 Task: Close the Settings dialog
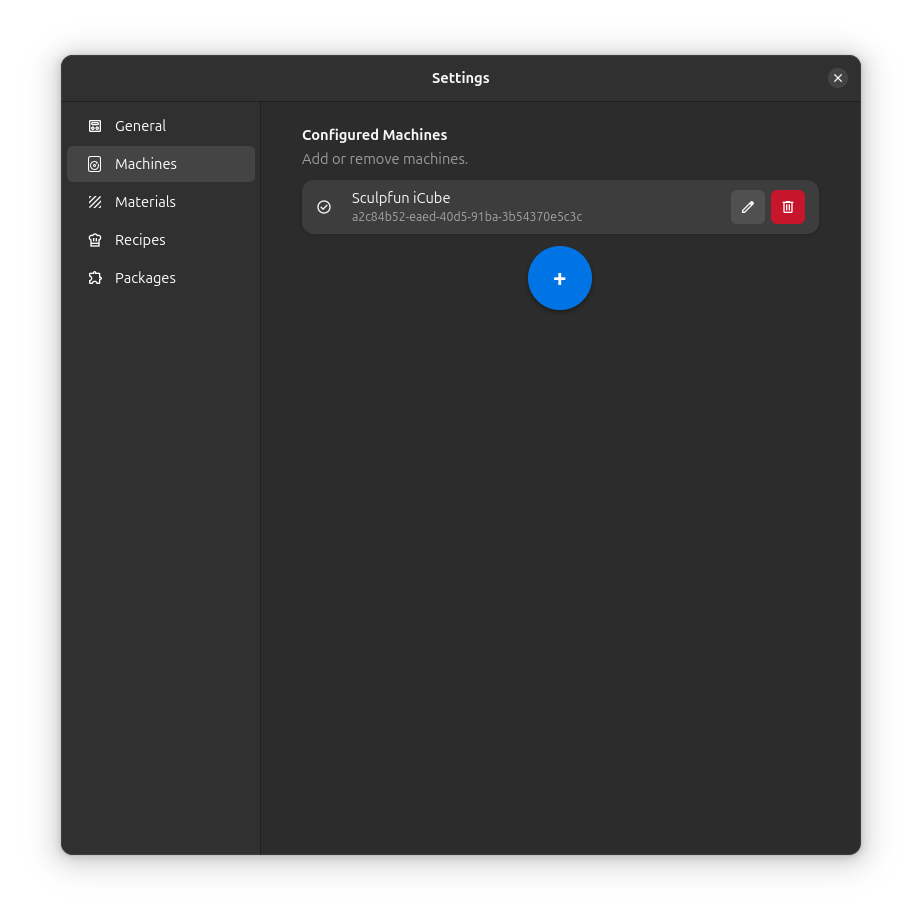(838, 78)
